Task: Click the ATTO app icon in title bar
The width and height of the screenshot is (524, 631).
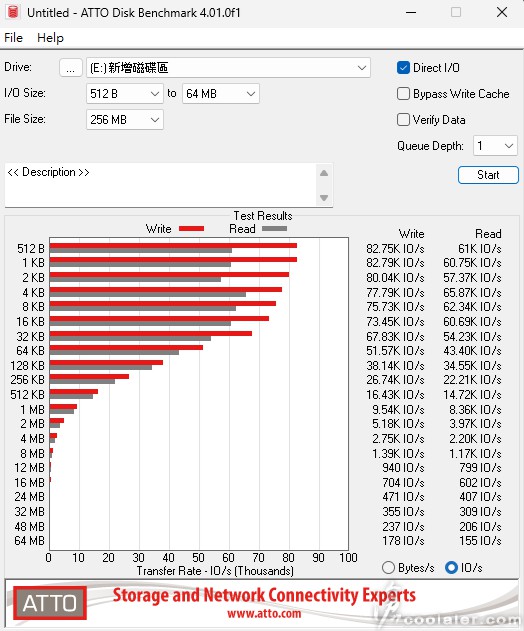Action: pos(13,12)
